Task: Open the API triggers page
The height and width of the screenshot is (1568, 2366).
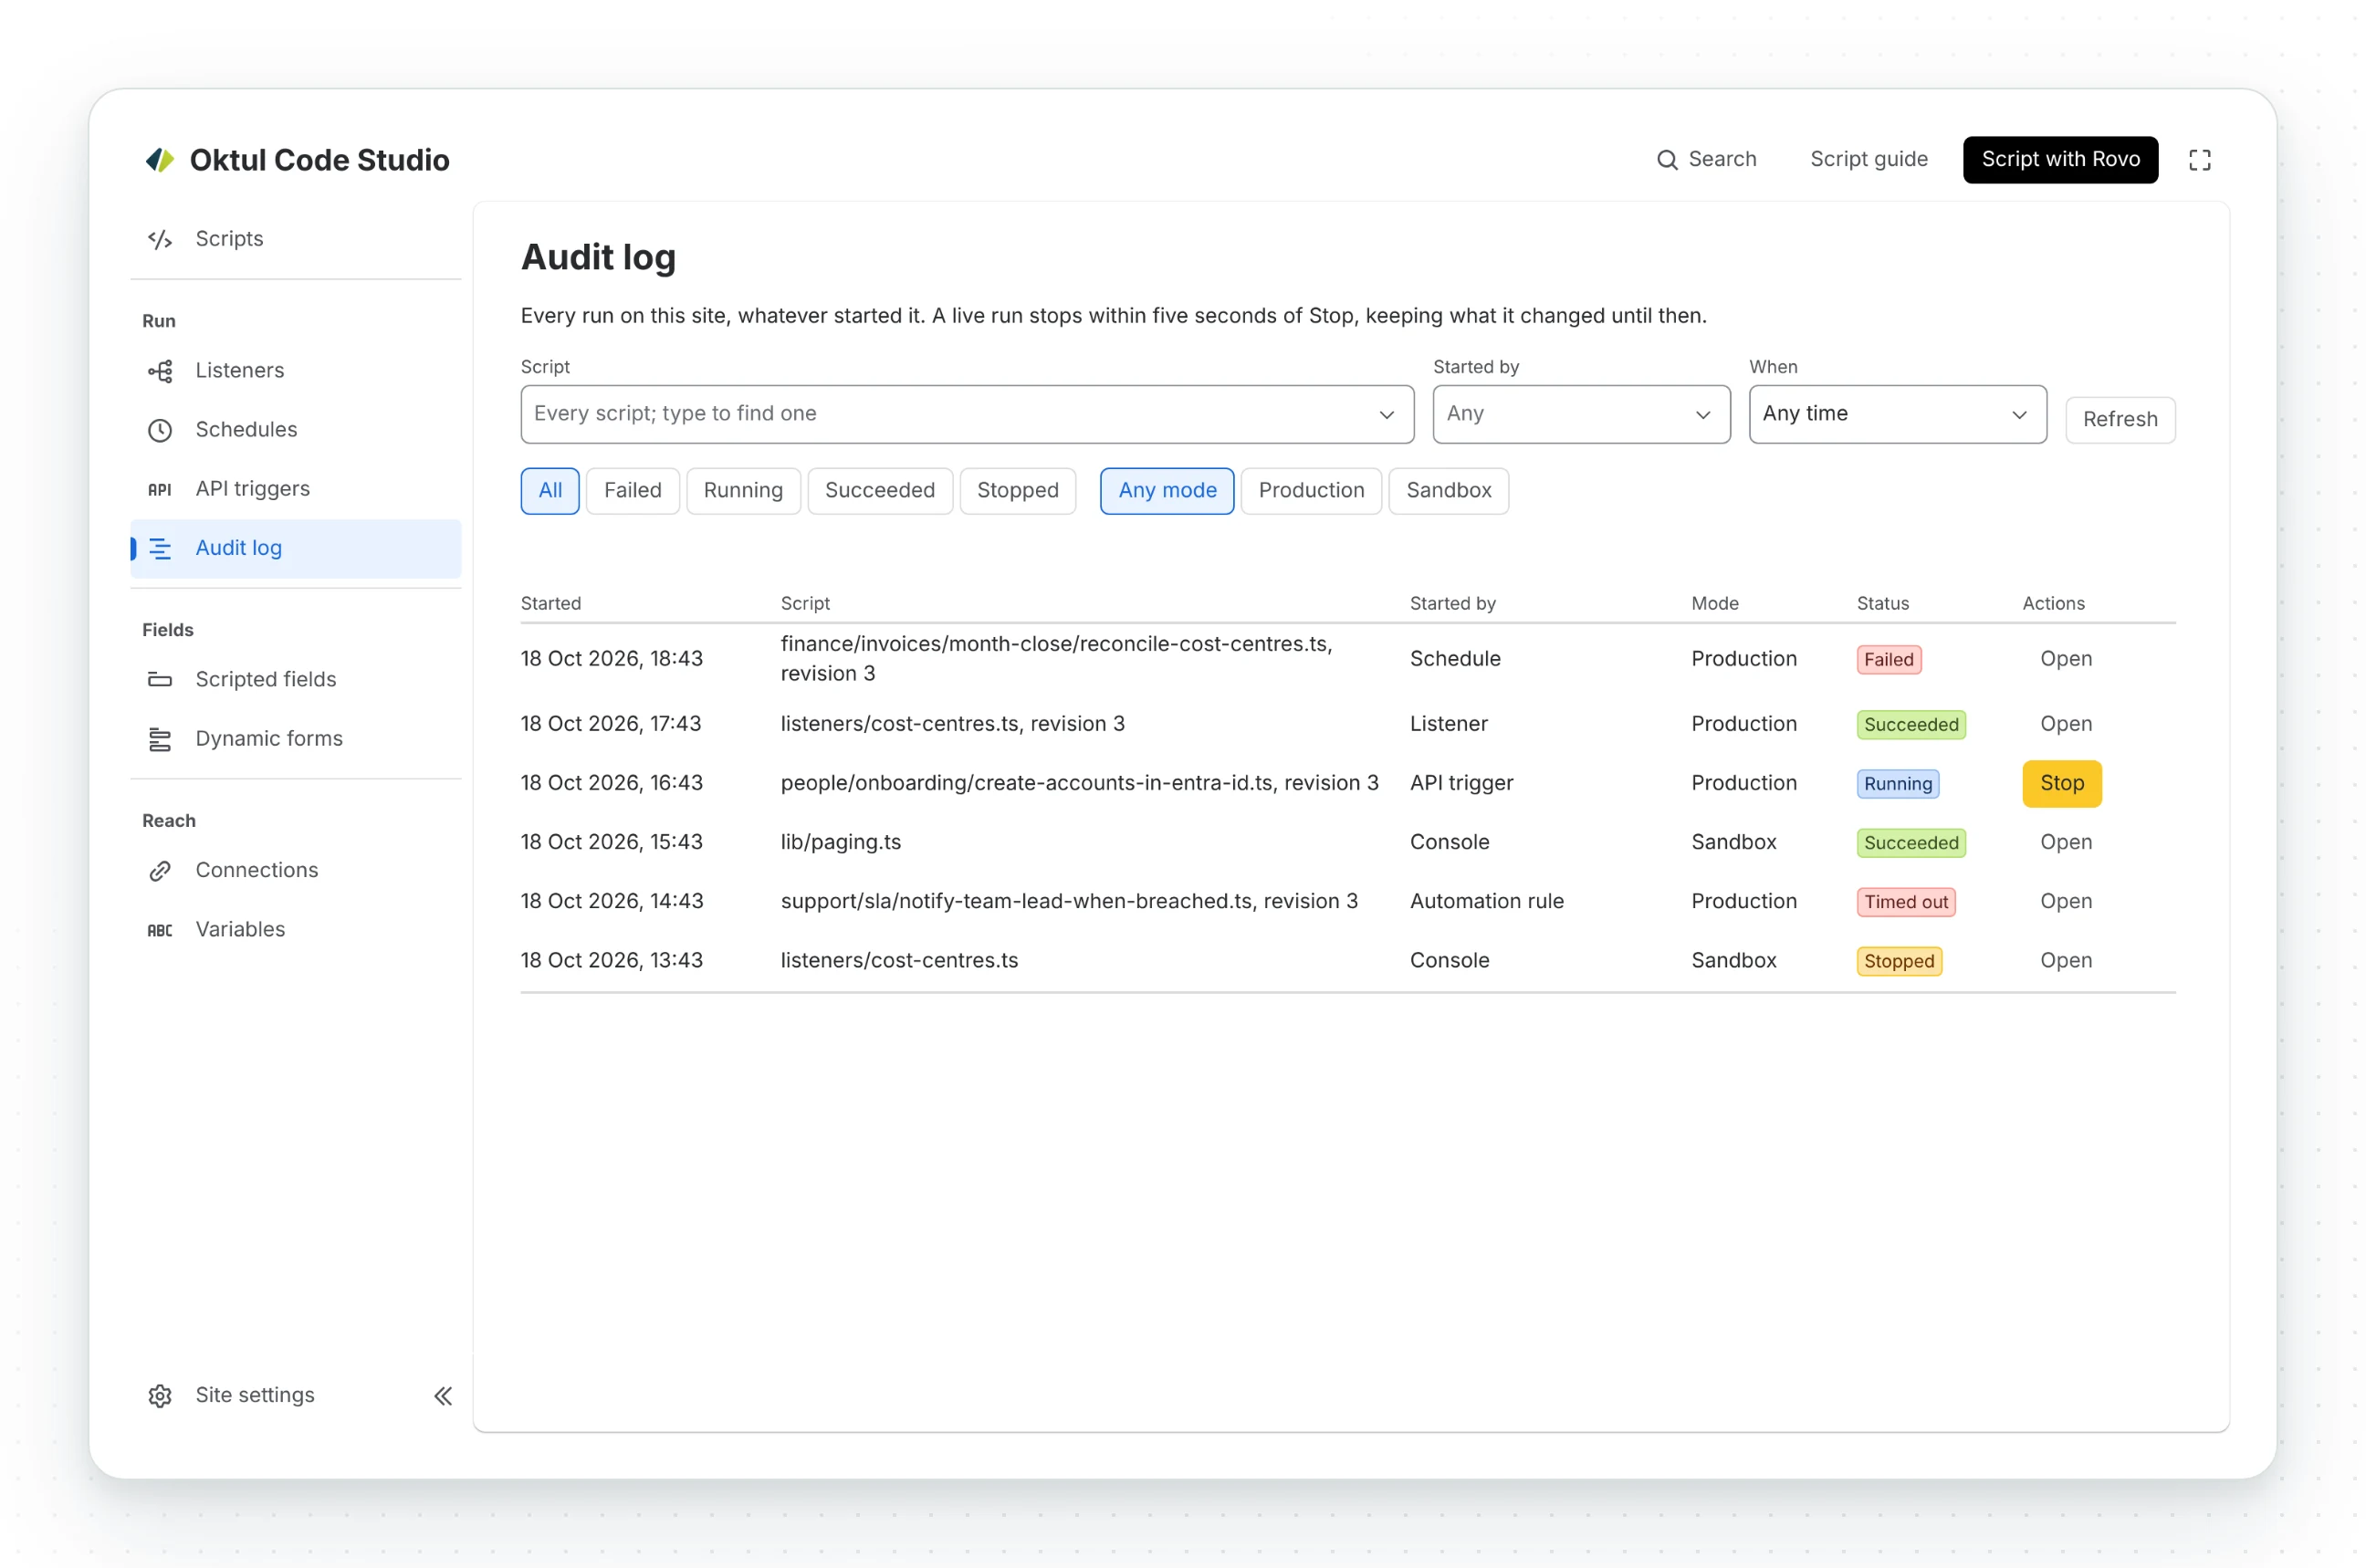Action: point(296,489)
